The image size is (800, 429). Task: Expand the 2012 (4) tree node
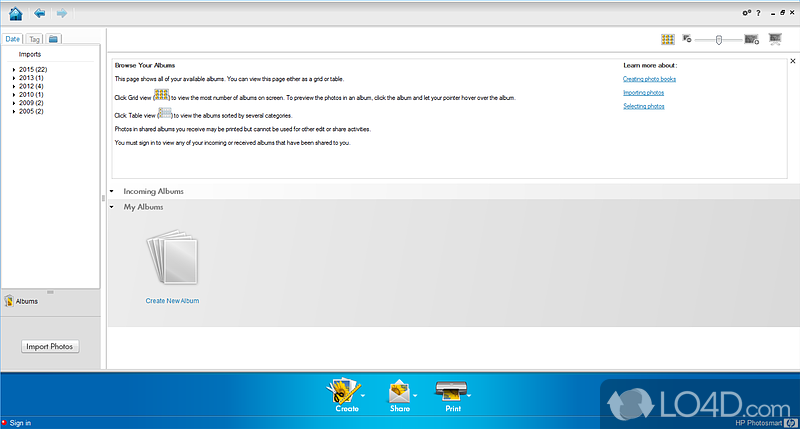click(14, 86)
